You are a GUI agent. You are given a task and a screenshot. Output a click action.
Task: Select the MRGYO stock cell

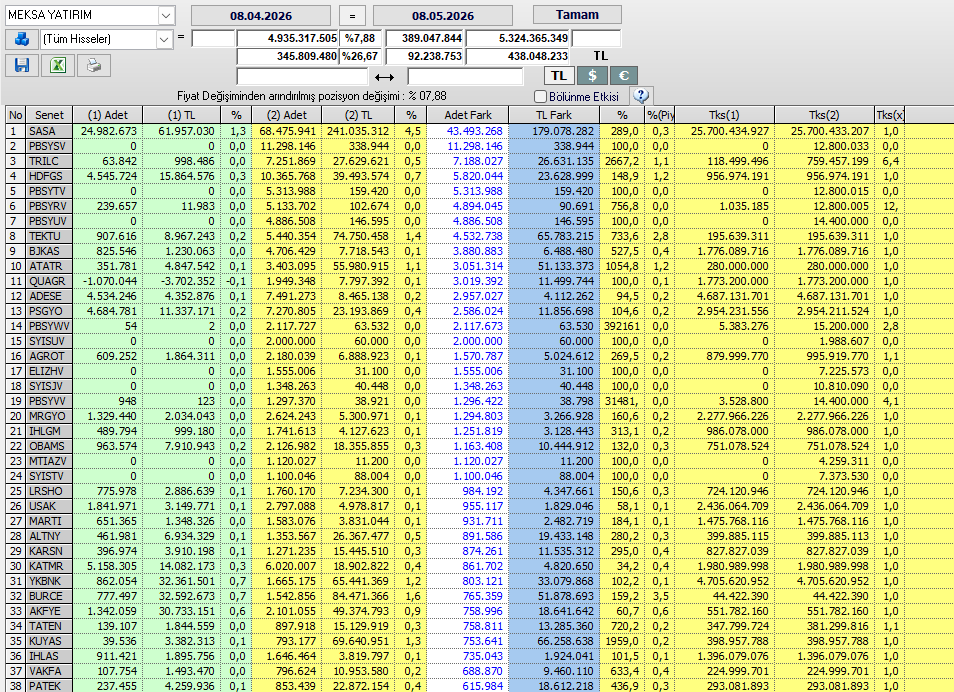49,416
